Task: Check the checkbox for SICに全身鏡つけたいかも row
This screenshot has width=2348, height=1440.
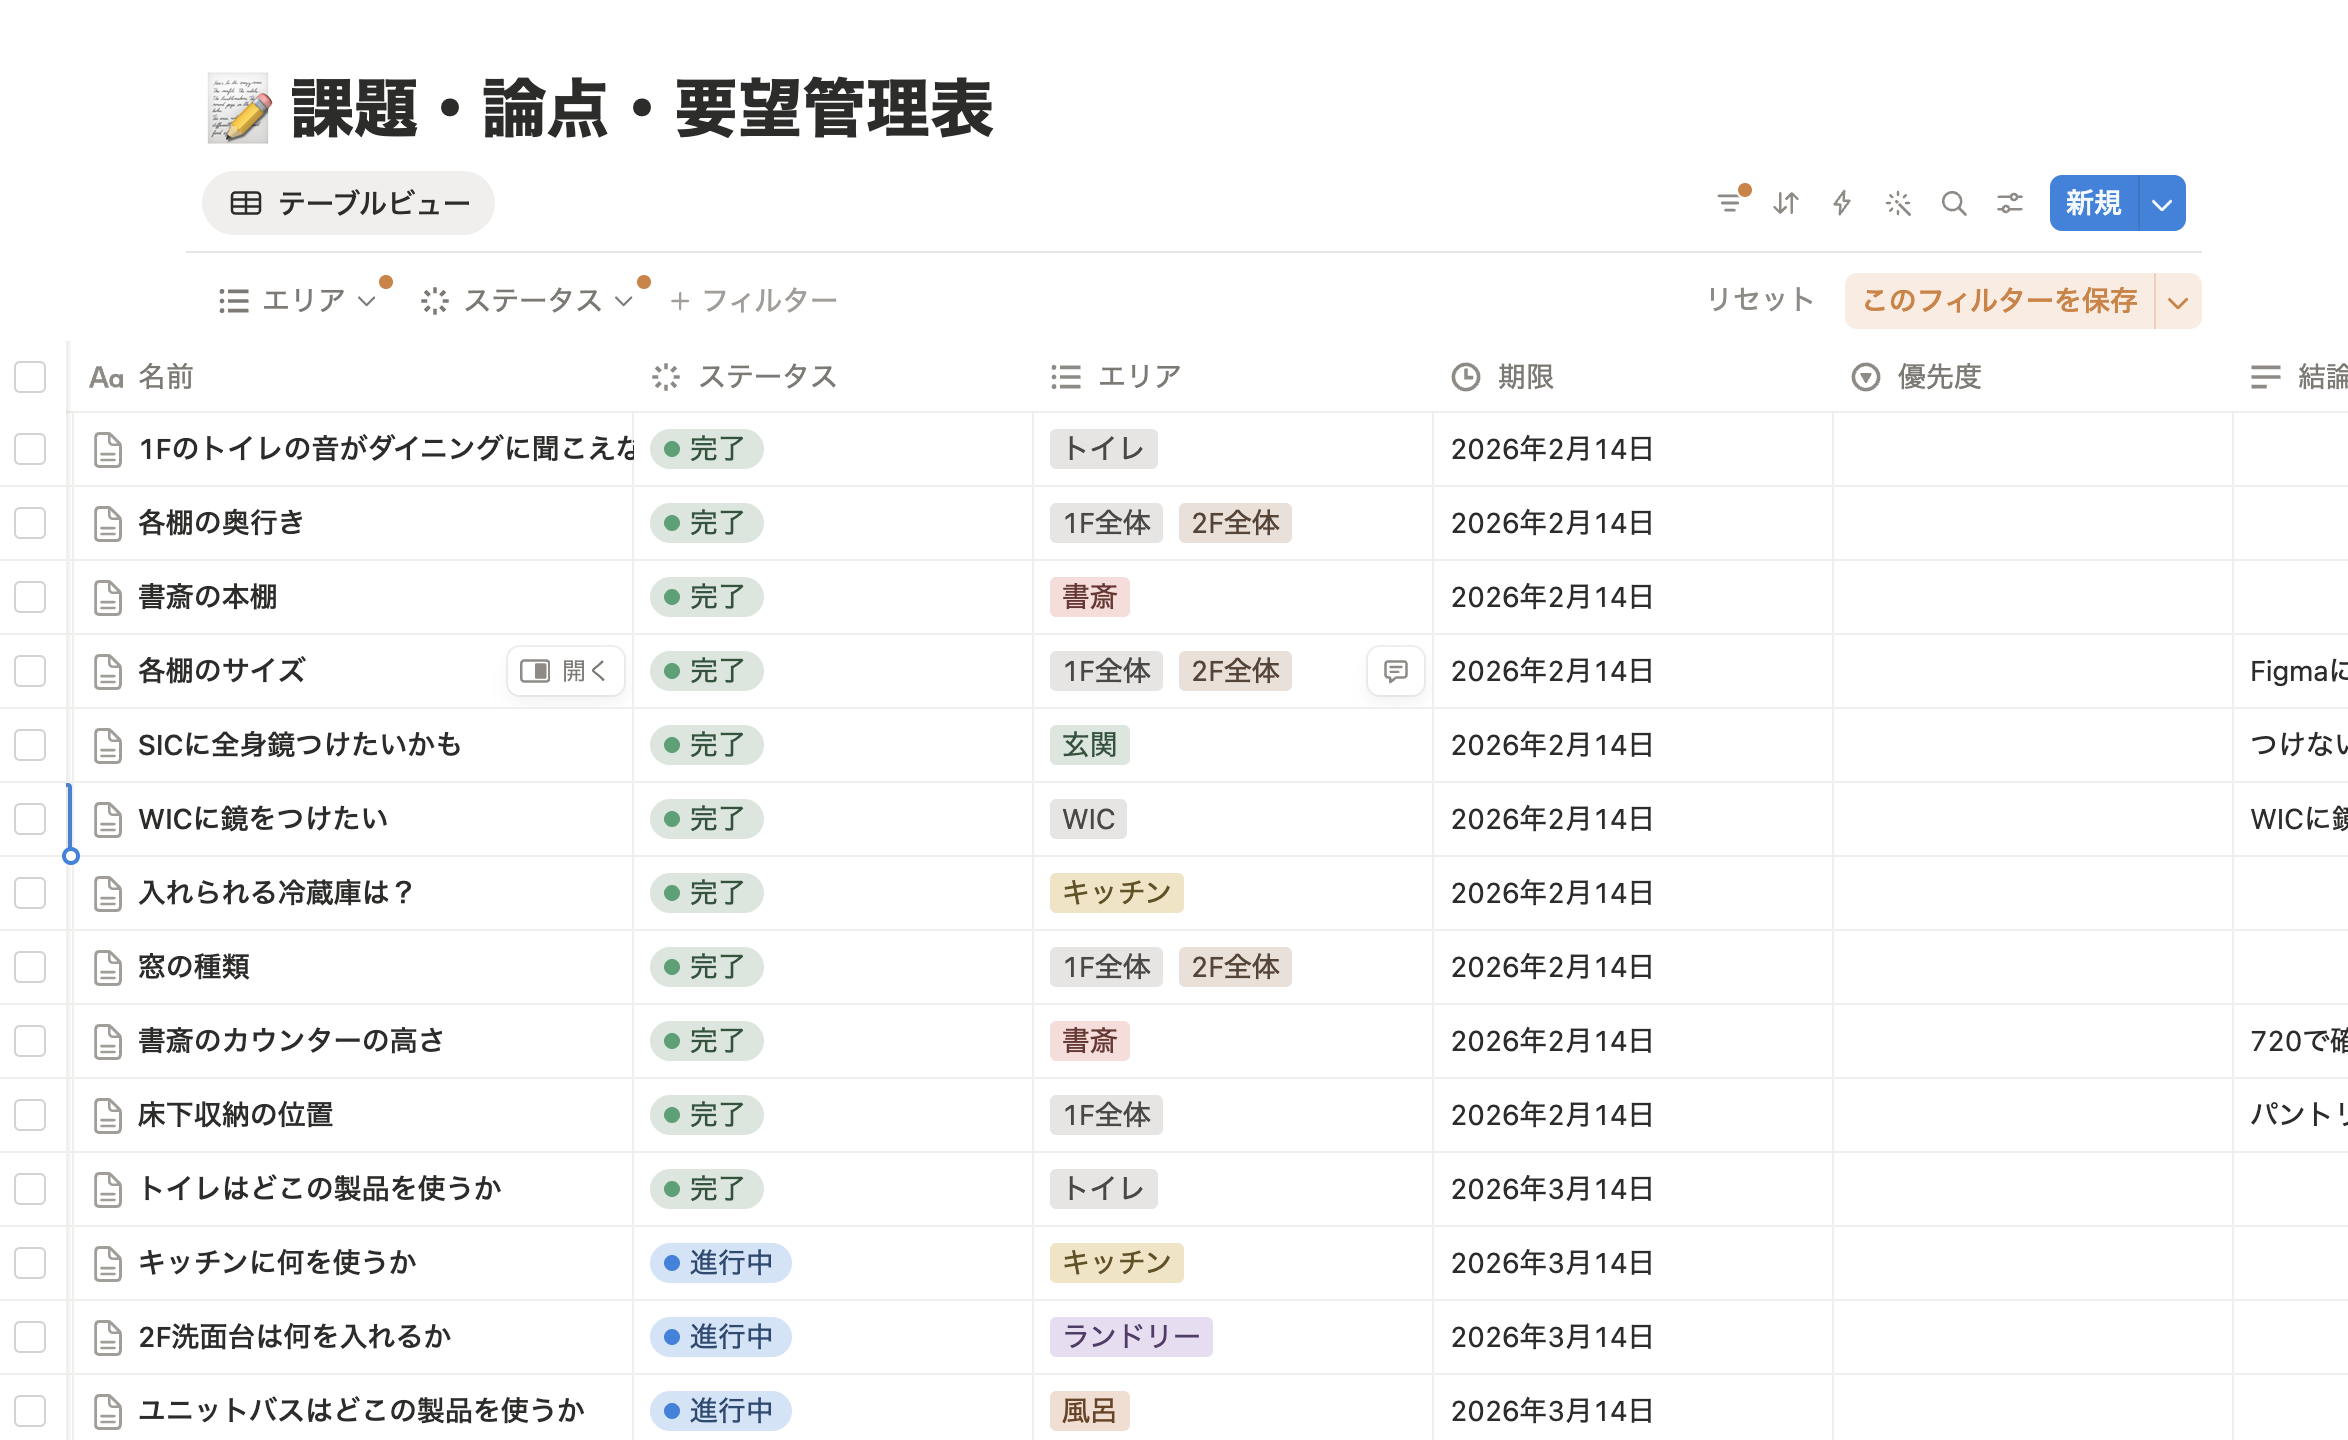Action: tap(30, 745)
